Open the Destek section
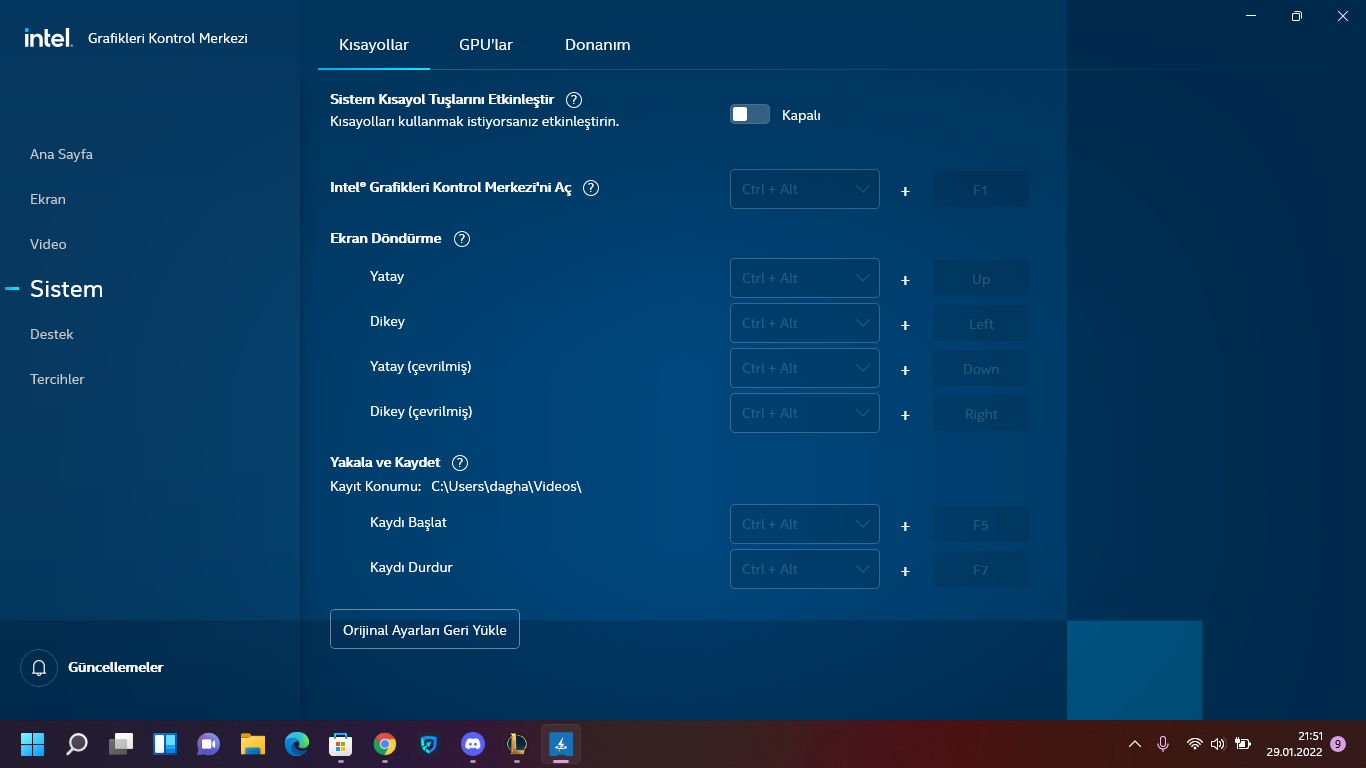The image size is (1366, 768). (x=52, y=334)
